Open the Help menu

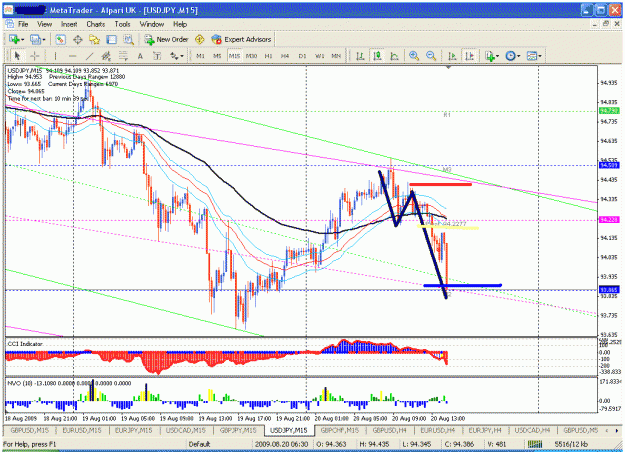coord(180,24)
